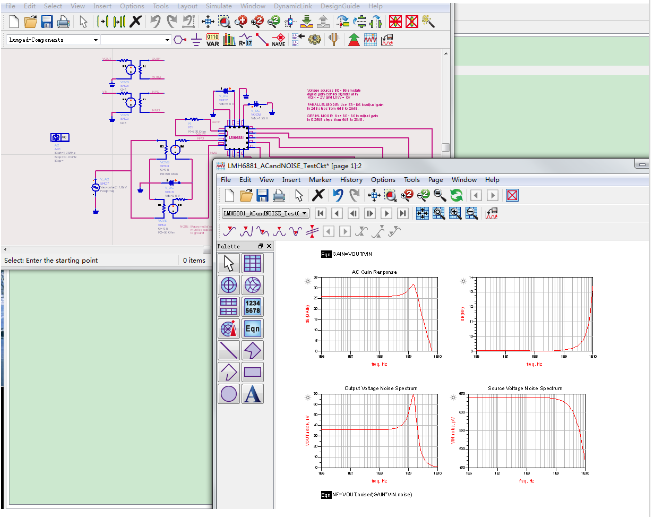Image resolution: width=651 pixels, height=517 pixels.
Task: Click New icon in schematic window toolbar
Action: pos(14,21)
